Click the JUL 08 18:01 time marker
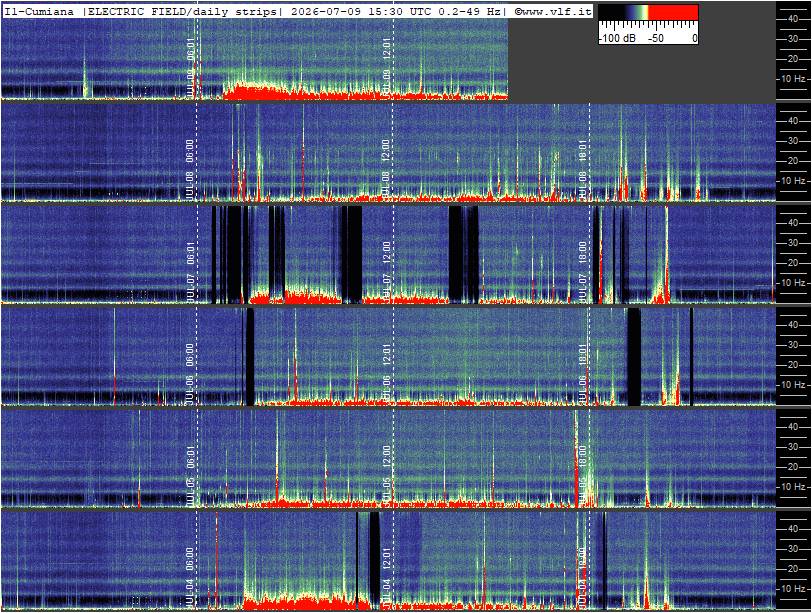 583,170
